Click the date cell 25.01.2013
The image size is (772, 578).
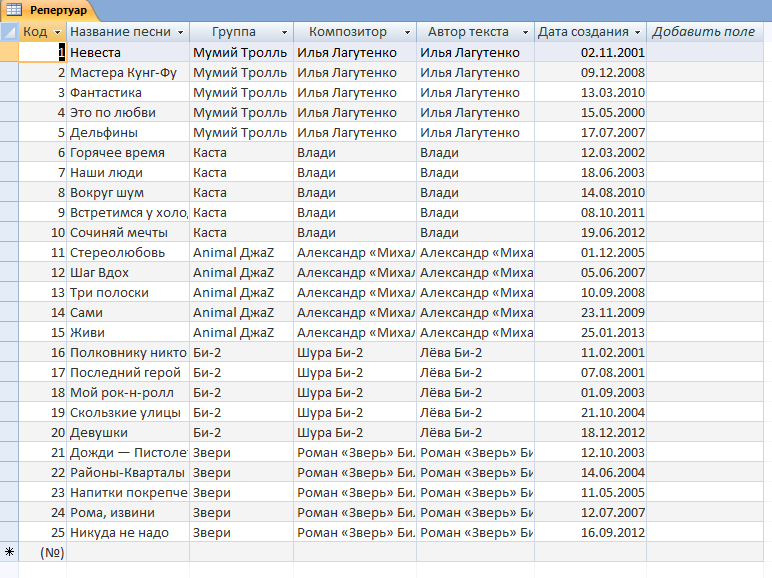(x=590, y=332)
